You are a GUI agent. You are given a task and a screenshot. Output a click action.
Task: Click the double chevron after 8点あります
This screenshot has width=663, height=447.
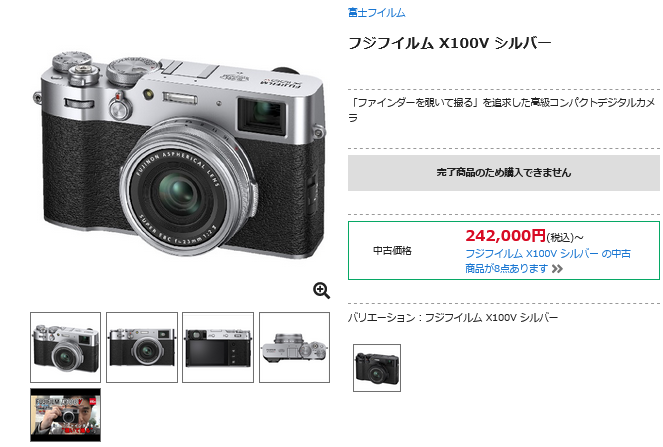pos(557,269)
